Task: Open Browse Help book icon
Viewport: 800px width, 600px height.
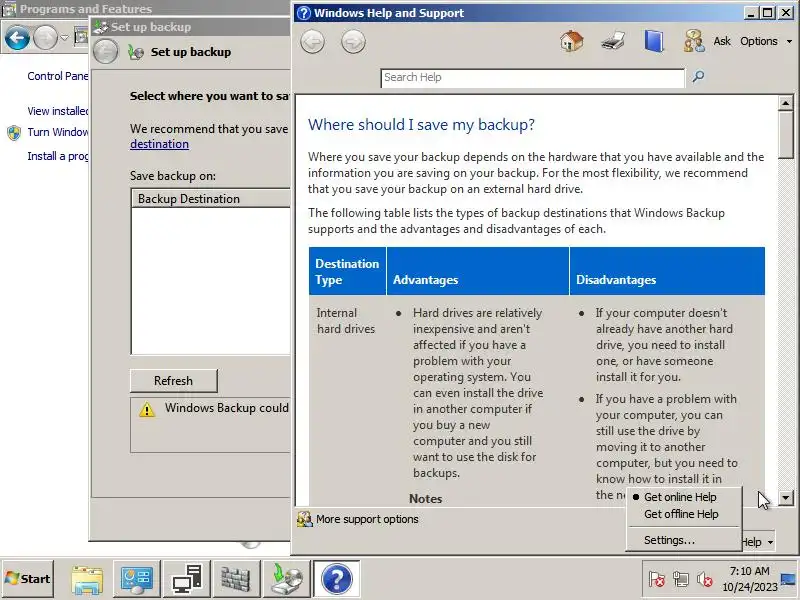Action: pyautogui.click(x=654, y=41)
